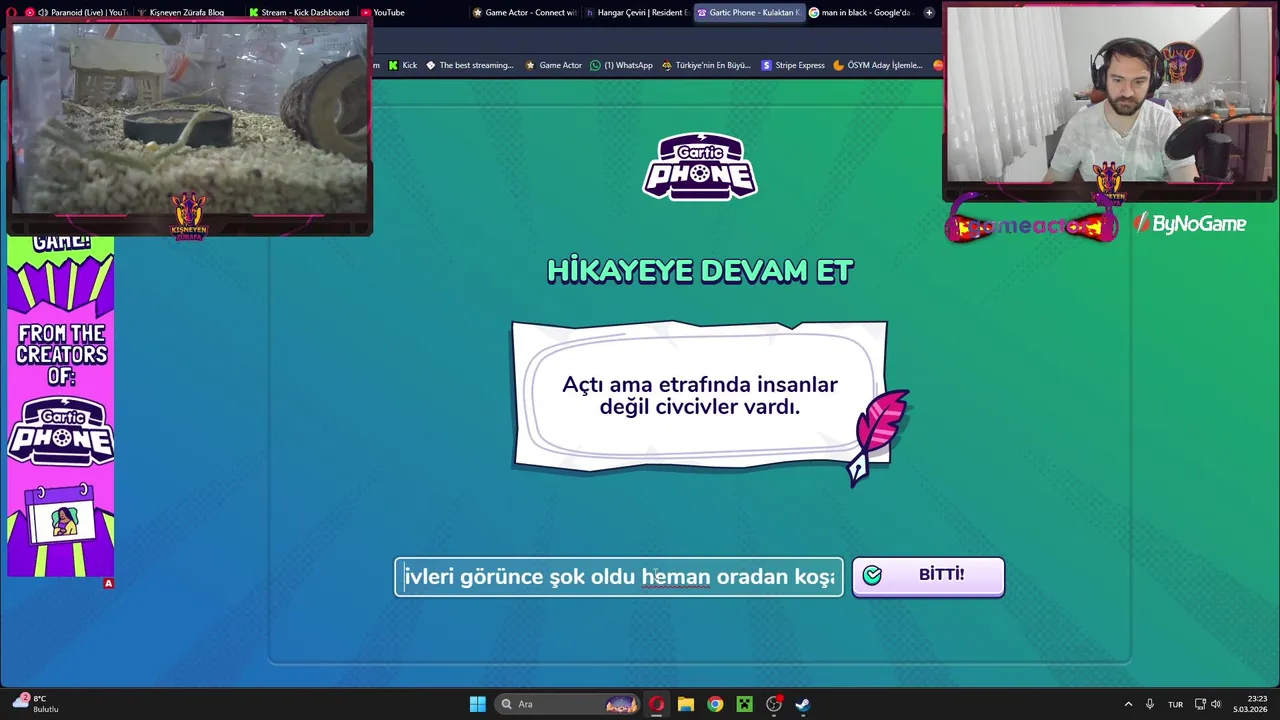Viewport: 1280px width, 720px height.
Task: Click the ByNoGame sponsor logo
Action: click(x=1190, y=224)
